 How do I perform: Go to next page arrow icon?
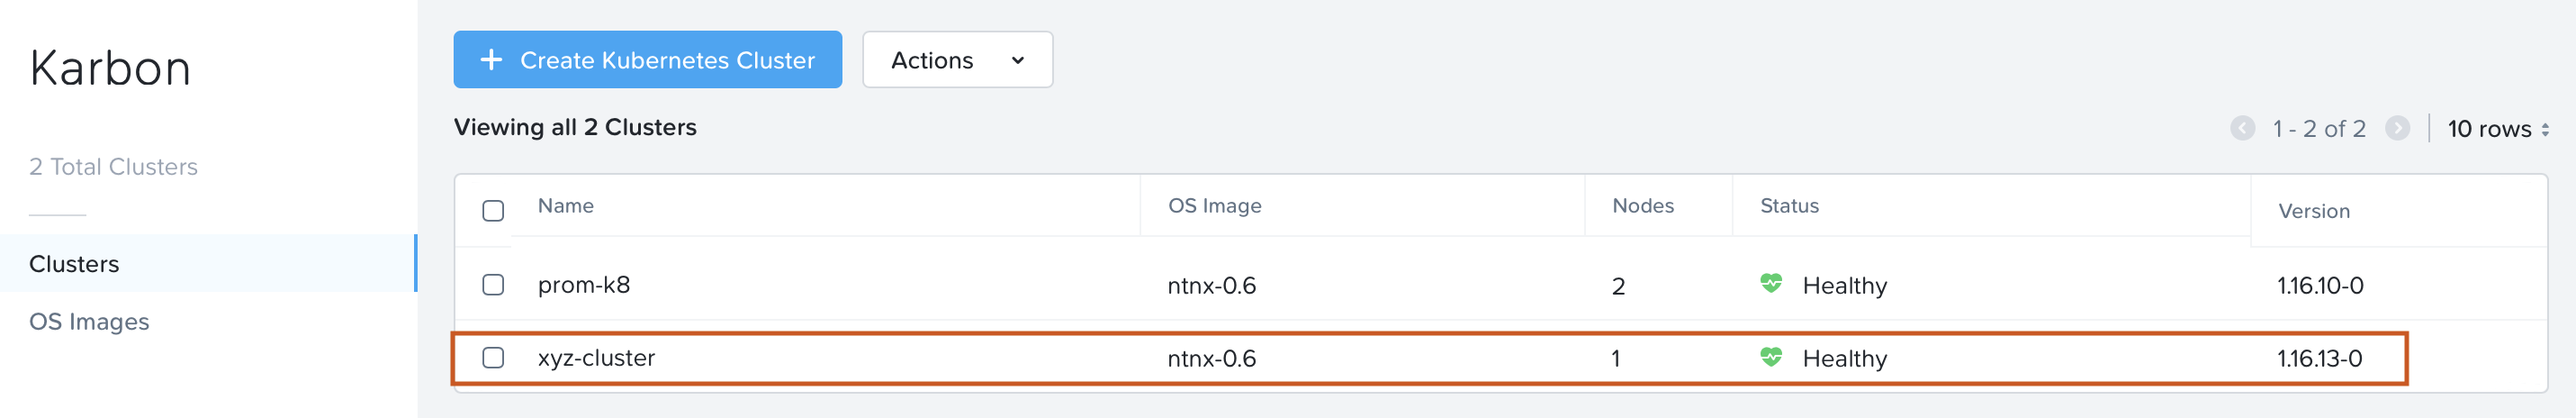(2397, 129)
